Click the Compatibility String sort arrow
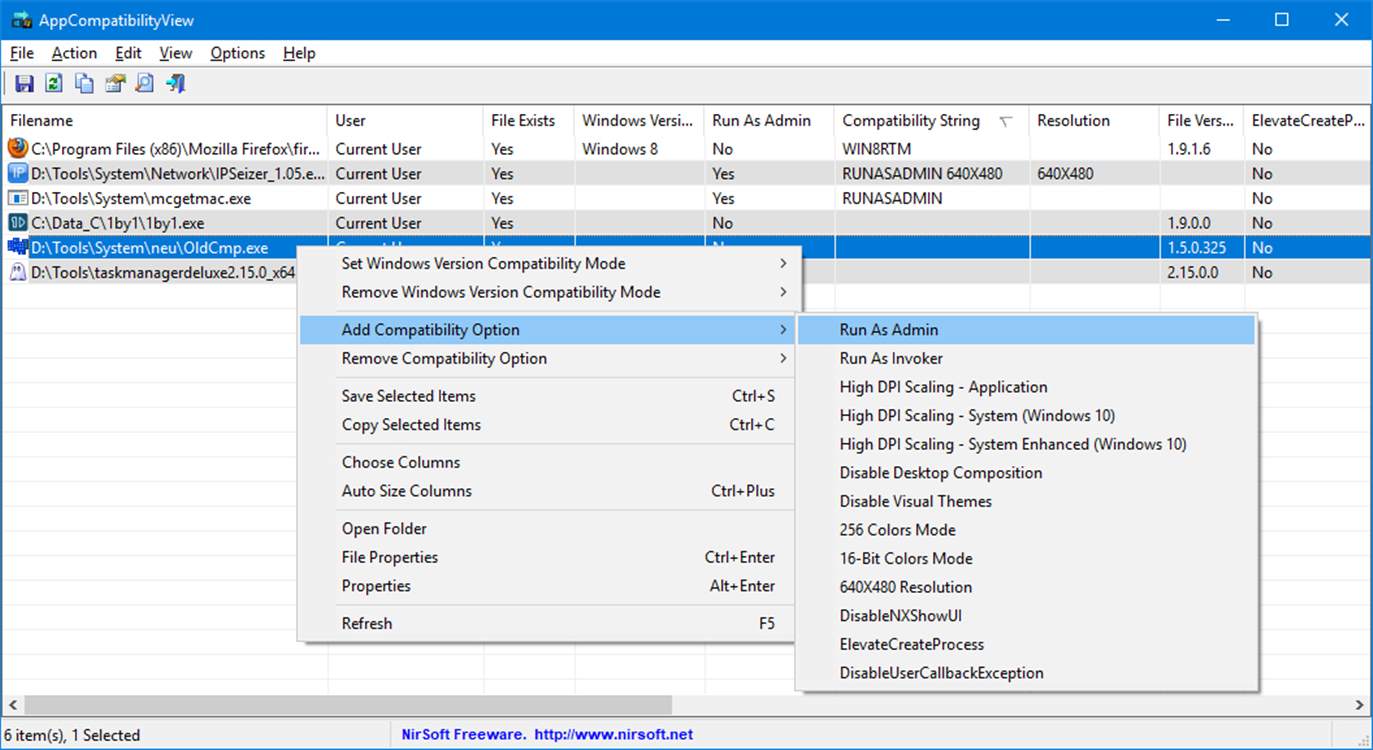Image resolution: width=1373 pixels, height=750 pixels. (1006, 121)
